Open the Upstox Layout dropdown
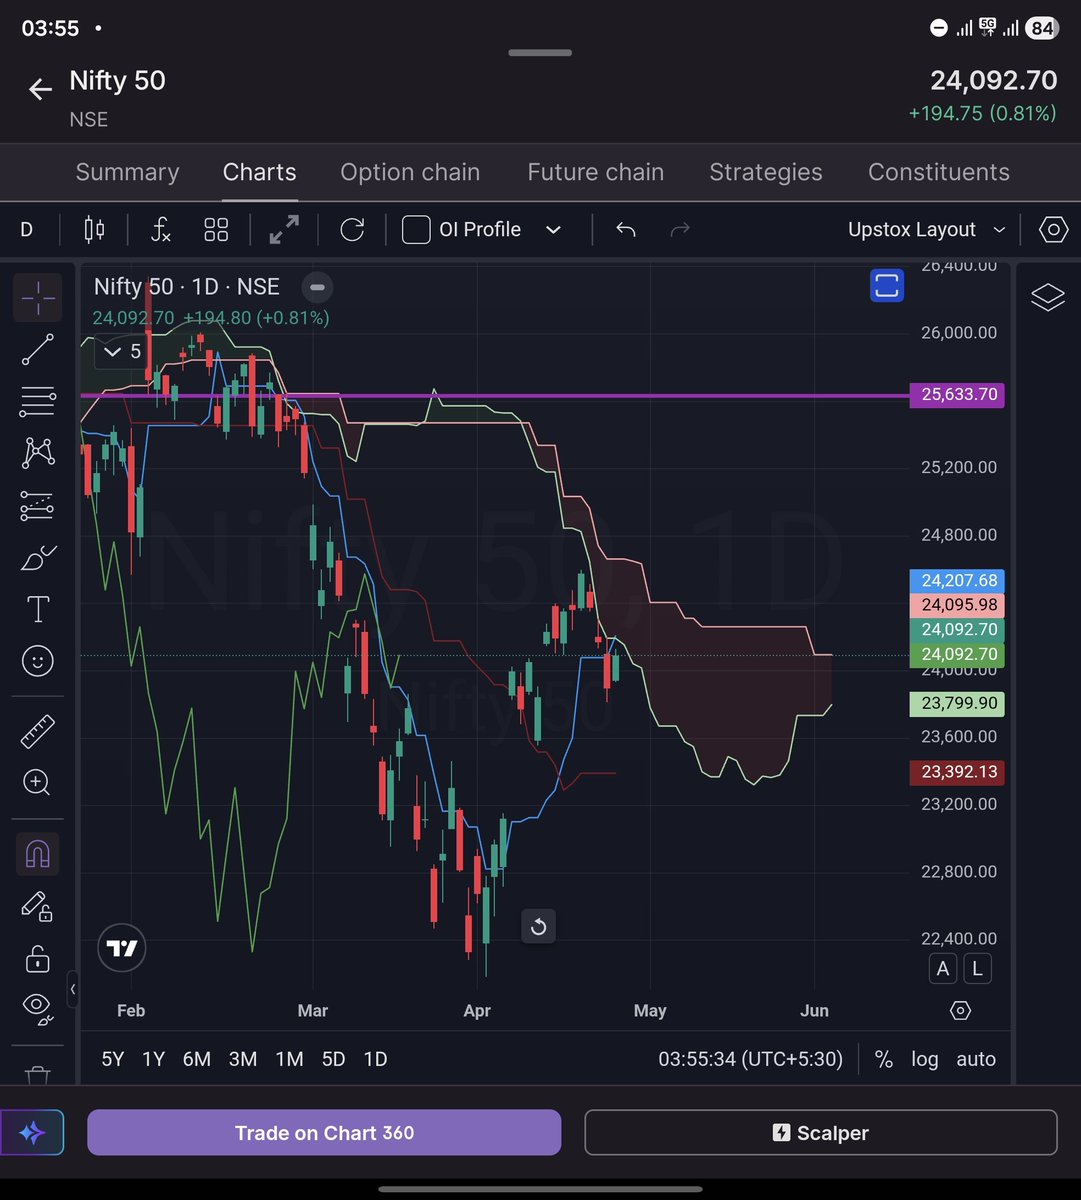The image size is (1081, 1200). tap(926, 230)
